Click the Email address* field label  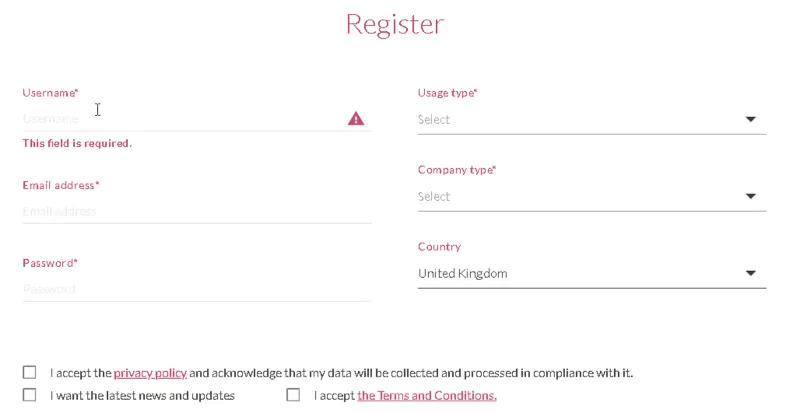61,185
